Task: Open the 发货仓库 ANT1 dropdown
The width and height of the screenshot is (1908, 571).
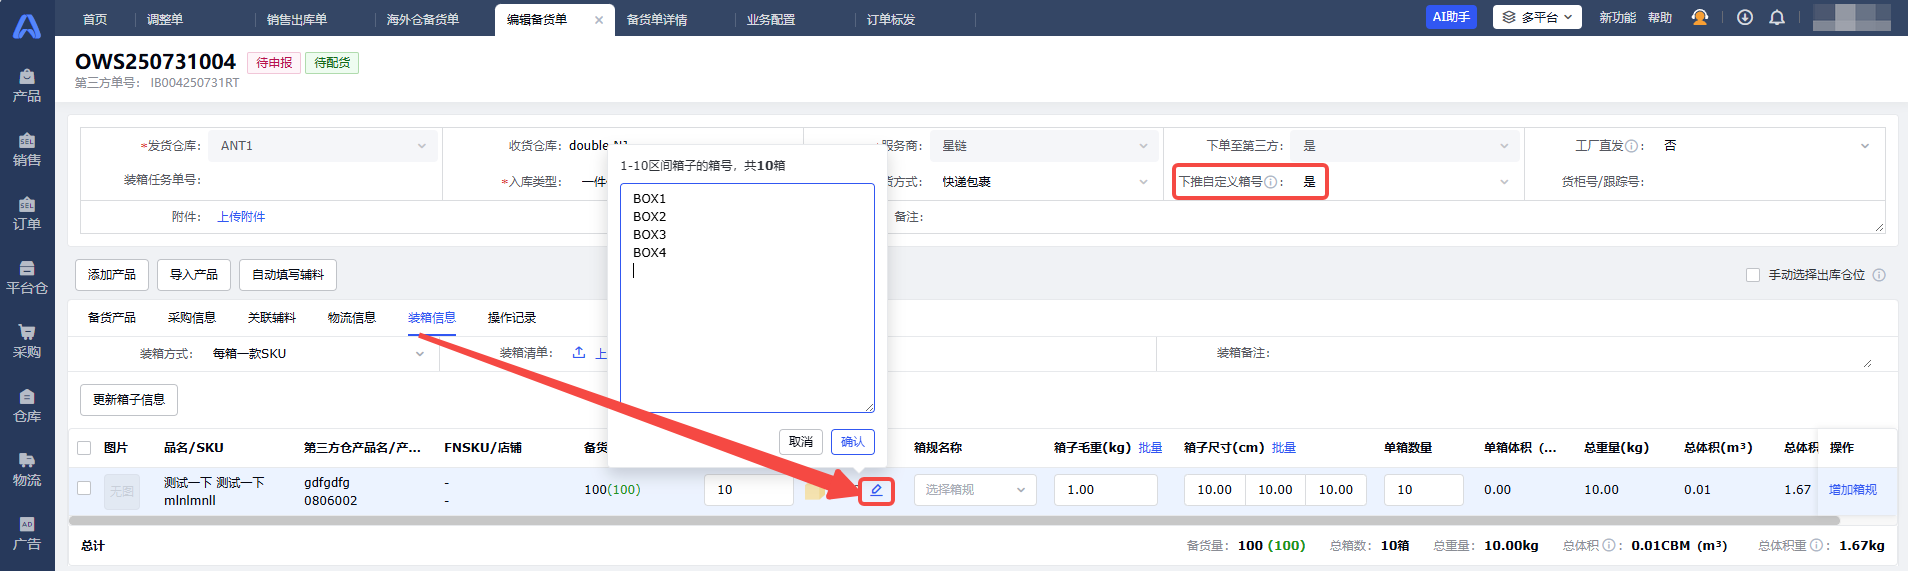Action: (323, 146)
